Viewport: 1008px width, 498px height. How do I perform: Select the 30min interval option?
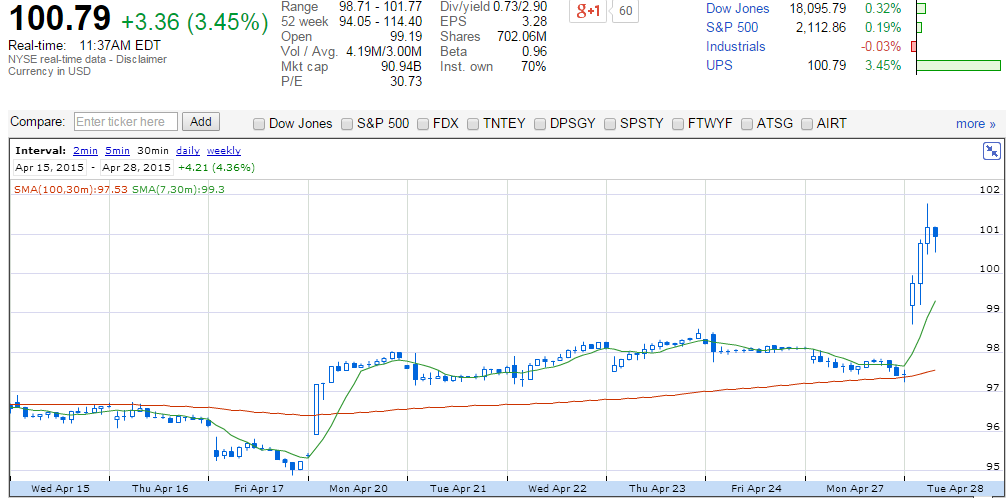153,151
